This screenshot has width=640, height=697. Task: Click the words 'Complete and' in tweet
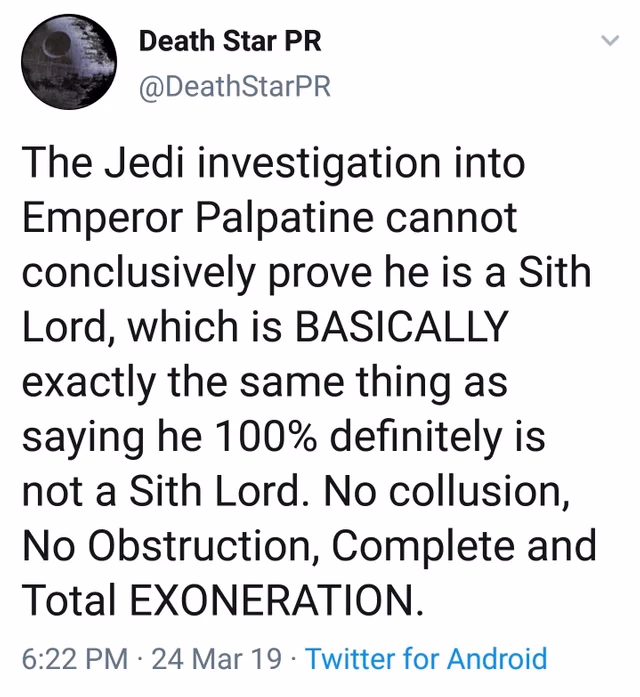(x=464, y=546)
